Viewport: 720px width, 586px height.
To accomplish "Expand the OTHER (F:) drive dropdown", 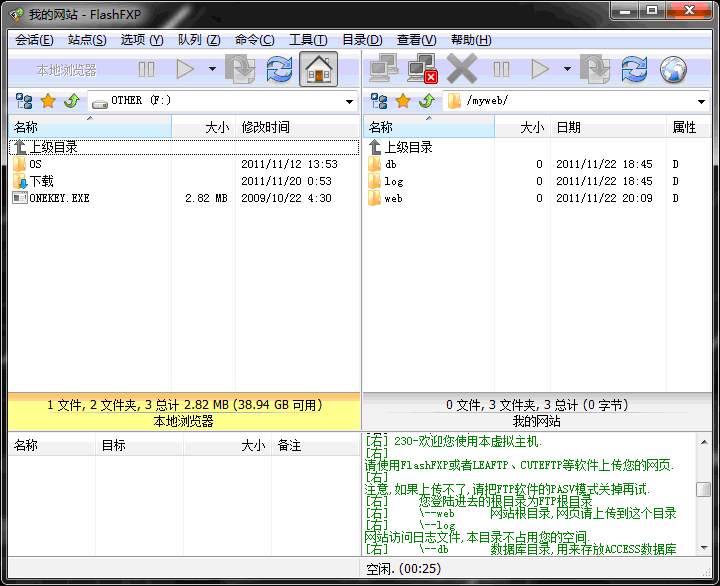I will click(x=349, y=101).
